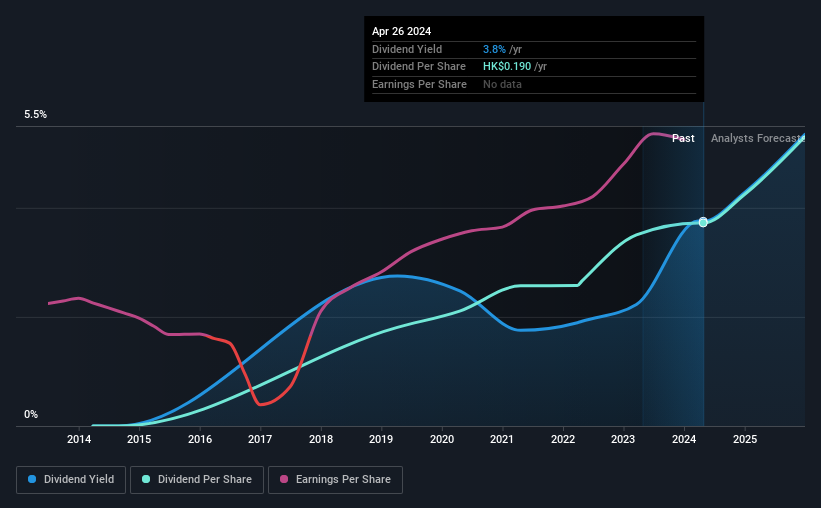Click the 5.5% y-axis label
This screenshot has height=508, width=821.
point(36,115)
